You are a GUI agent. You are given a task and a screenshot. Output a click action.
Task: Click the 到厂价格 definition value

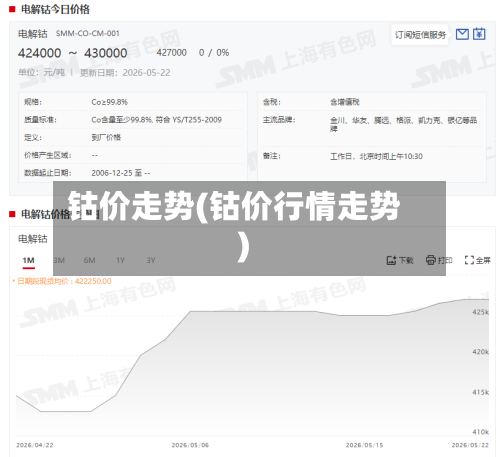tap(106, 137)
